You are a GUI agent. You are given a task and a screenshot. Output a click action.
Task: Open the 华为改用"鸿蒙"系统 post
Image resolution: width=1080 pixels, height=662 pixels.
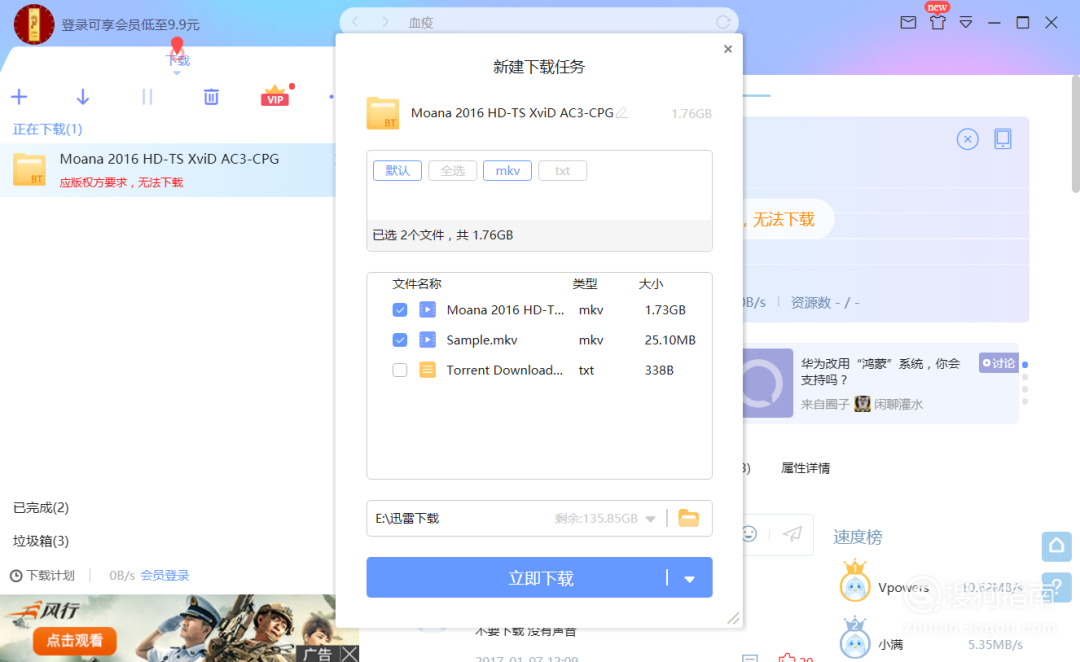click(880, 371)
